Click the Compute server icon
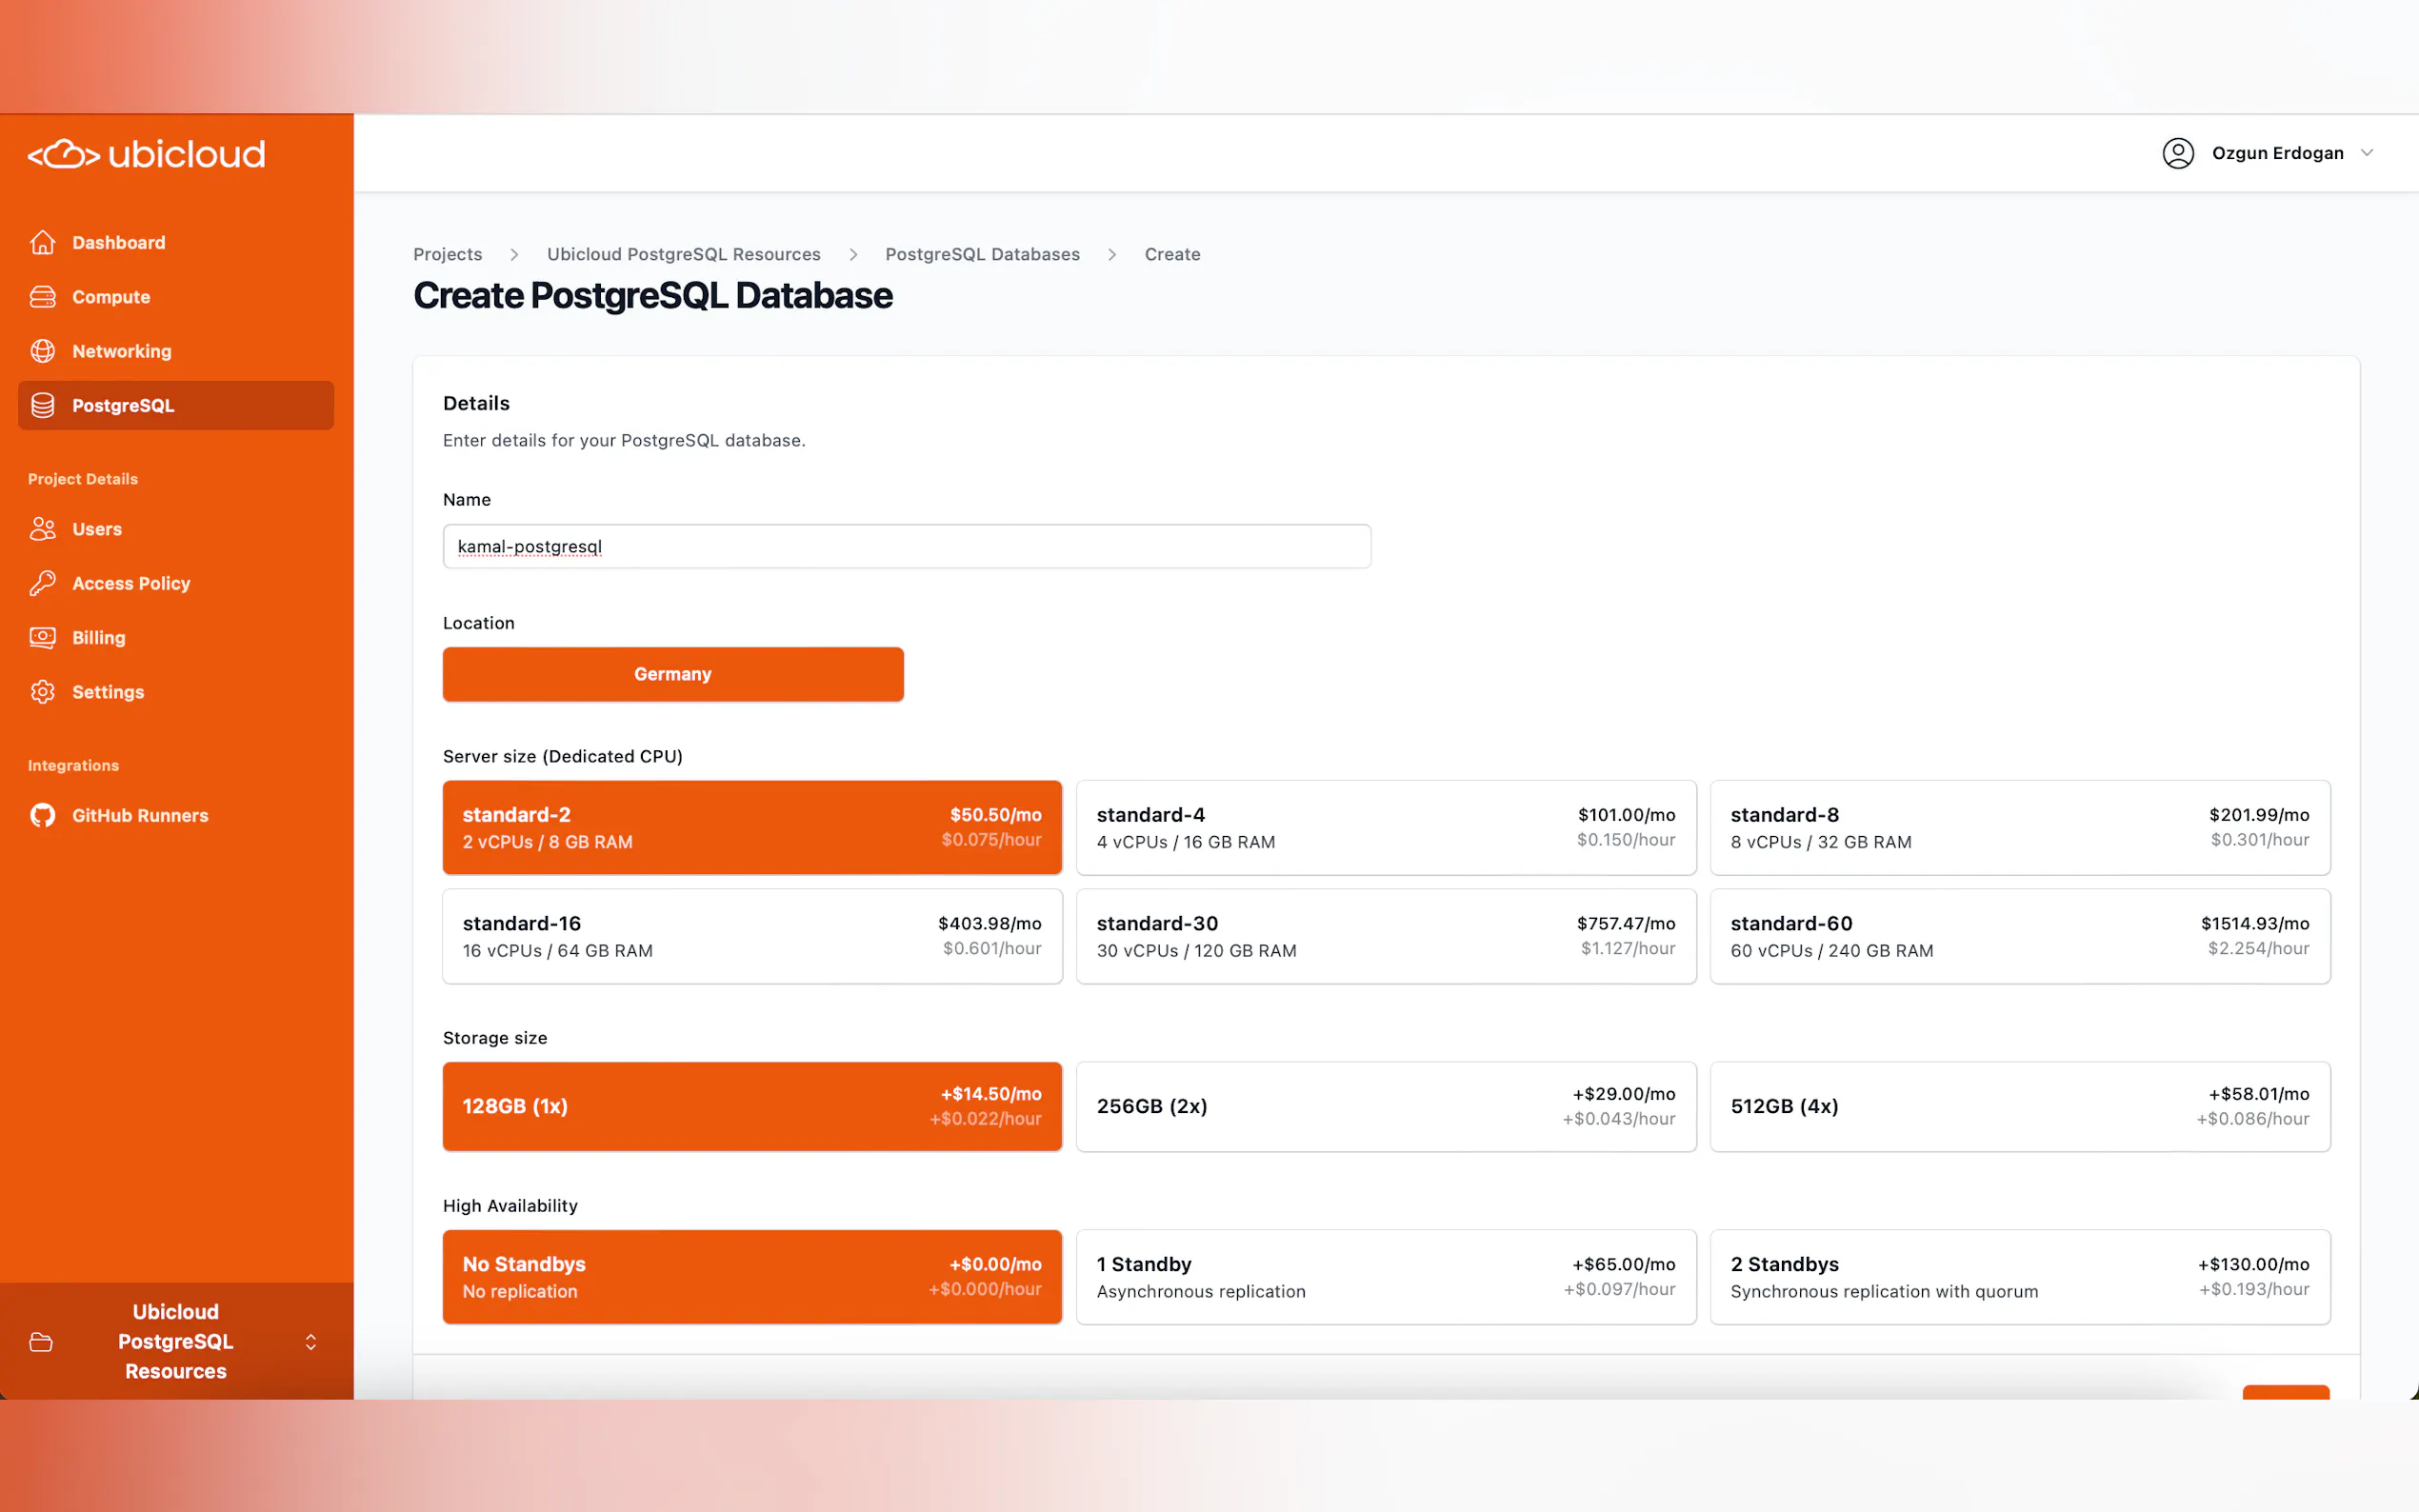The height and width of the screenshot is (1512, 2419). click(42, 297)
